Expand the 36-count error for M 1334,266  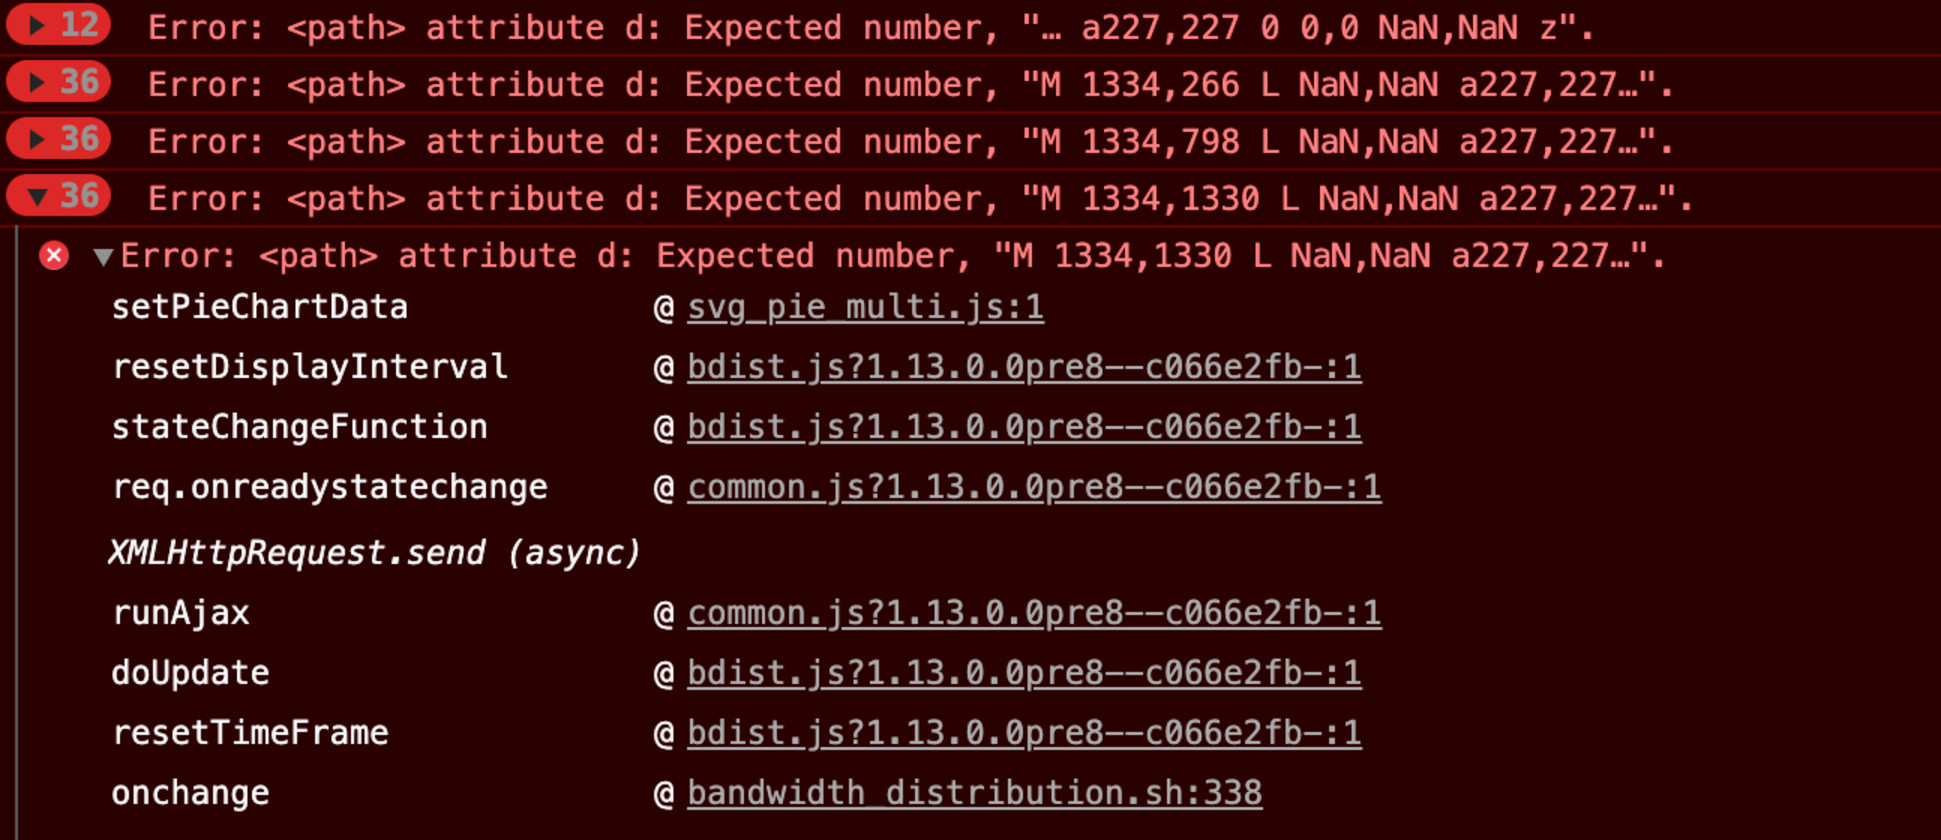[37, 82]
